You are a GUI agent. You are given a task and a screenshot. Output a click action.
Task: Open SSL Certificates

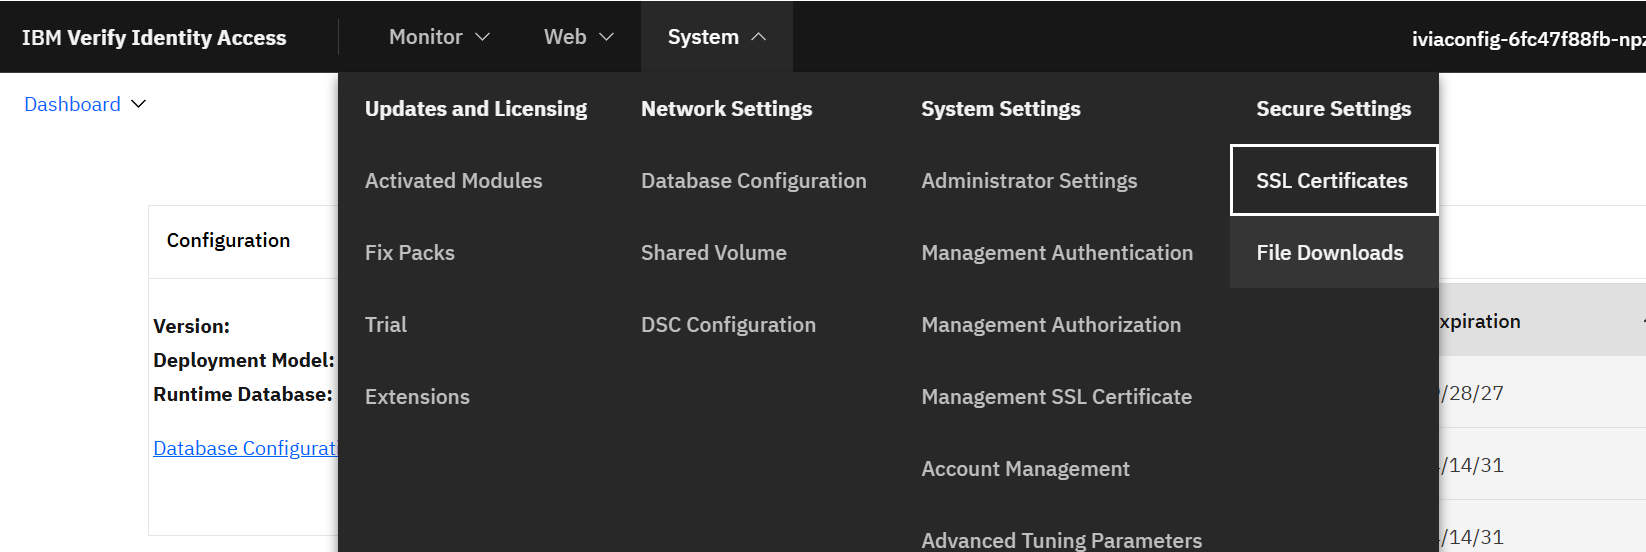click(1334, 180)
